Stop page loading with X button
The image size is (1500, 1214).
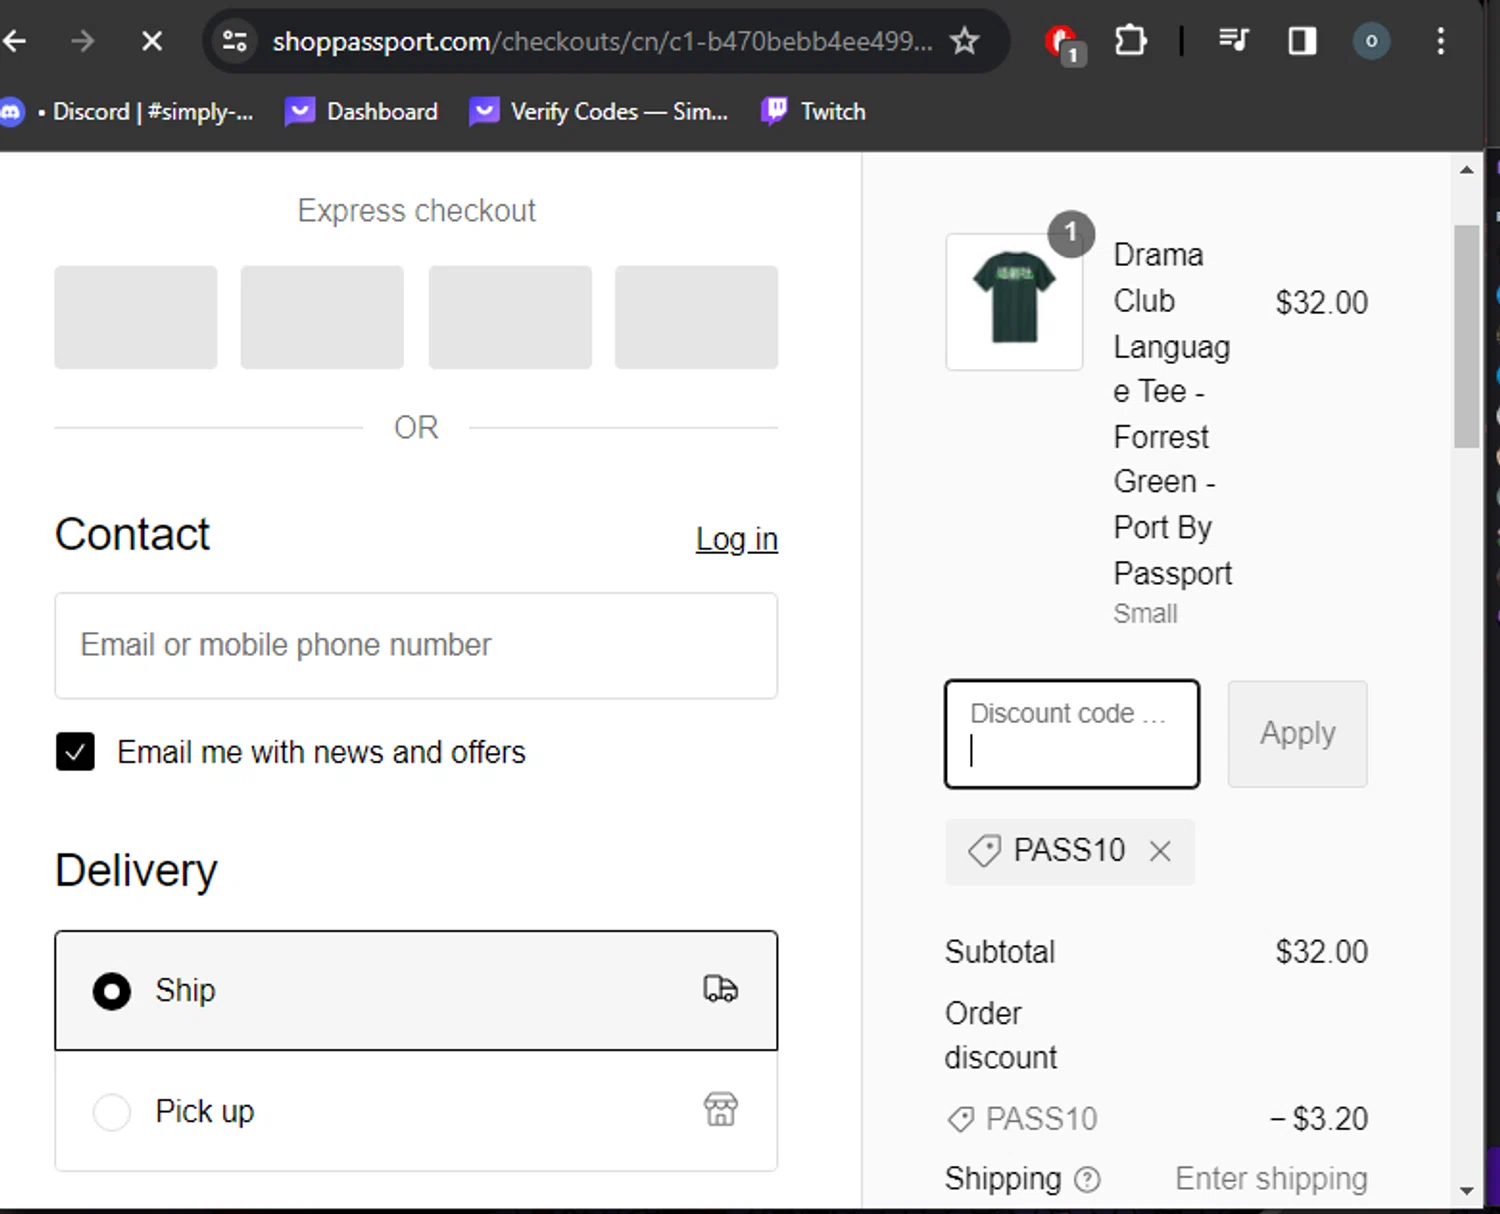(152, 41)
